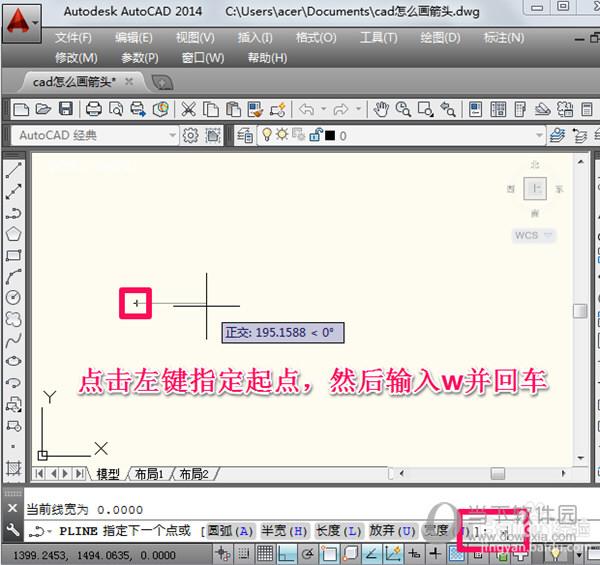Open the 编辑(E) menu

134,37
